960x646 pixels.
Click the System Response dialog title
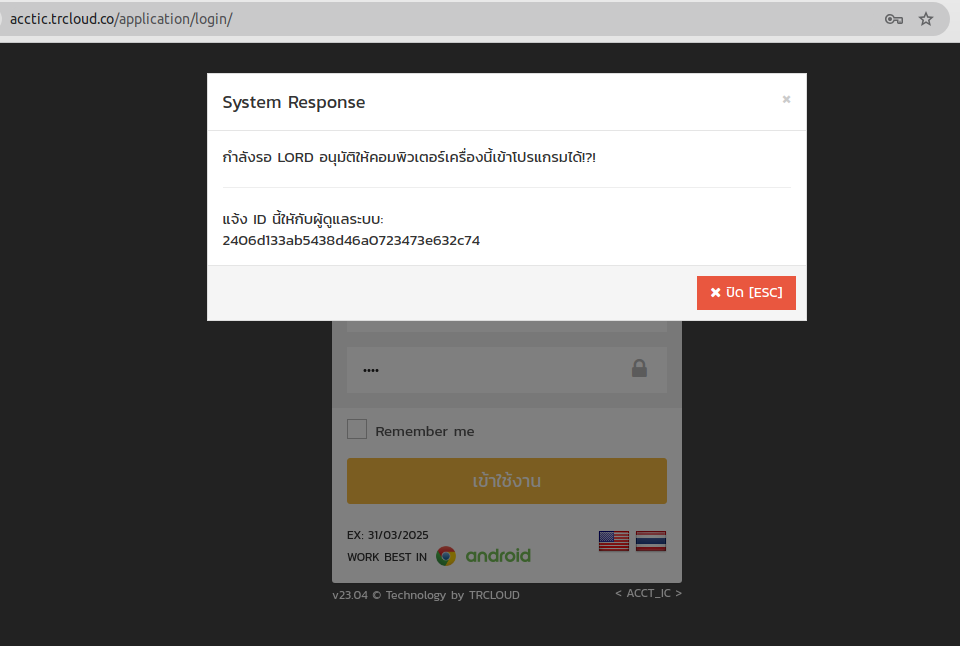tap(293, 102)
